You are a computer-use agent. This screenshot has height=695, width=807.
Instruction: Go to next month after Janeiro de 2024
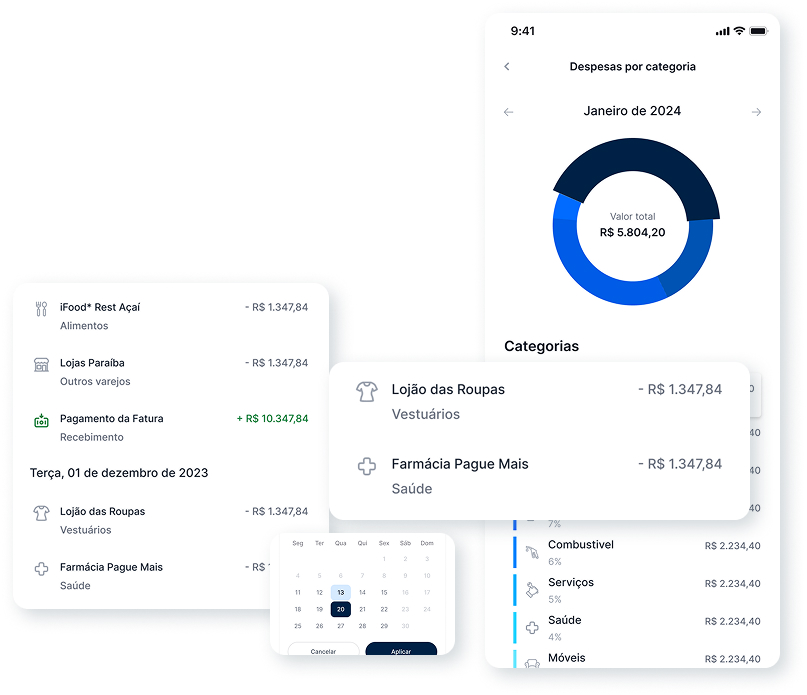point(756,112)
